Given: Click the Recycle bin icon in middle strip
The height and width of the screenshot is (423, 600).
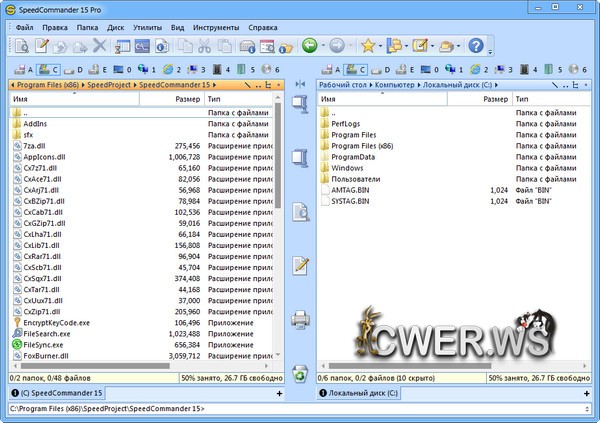Looking at the screenshot, I should [x=300, y=374].
